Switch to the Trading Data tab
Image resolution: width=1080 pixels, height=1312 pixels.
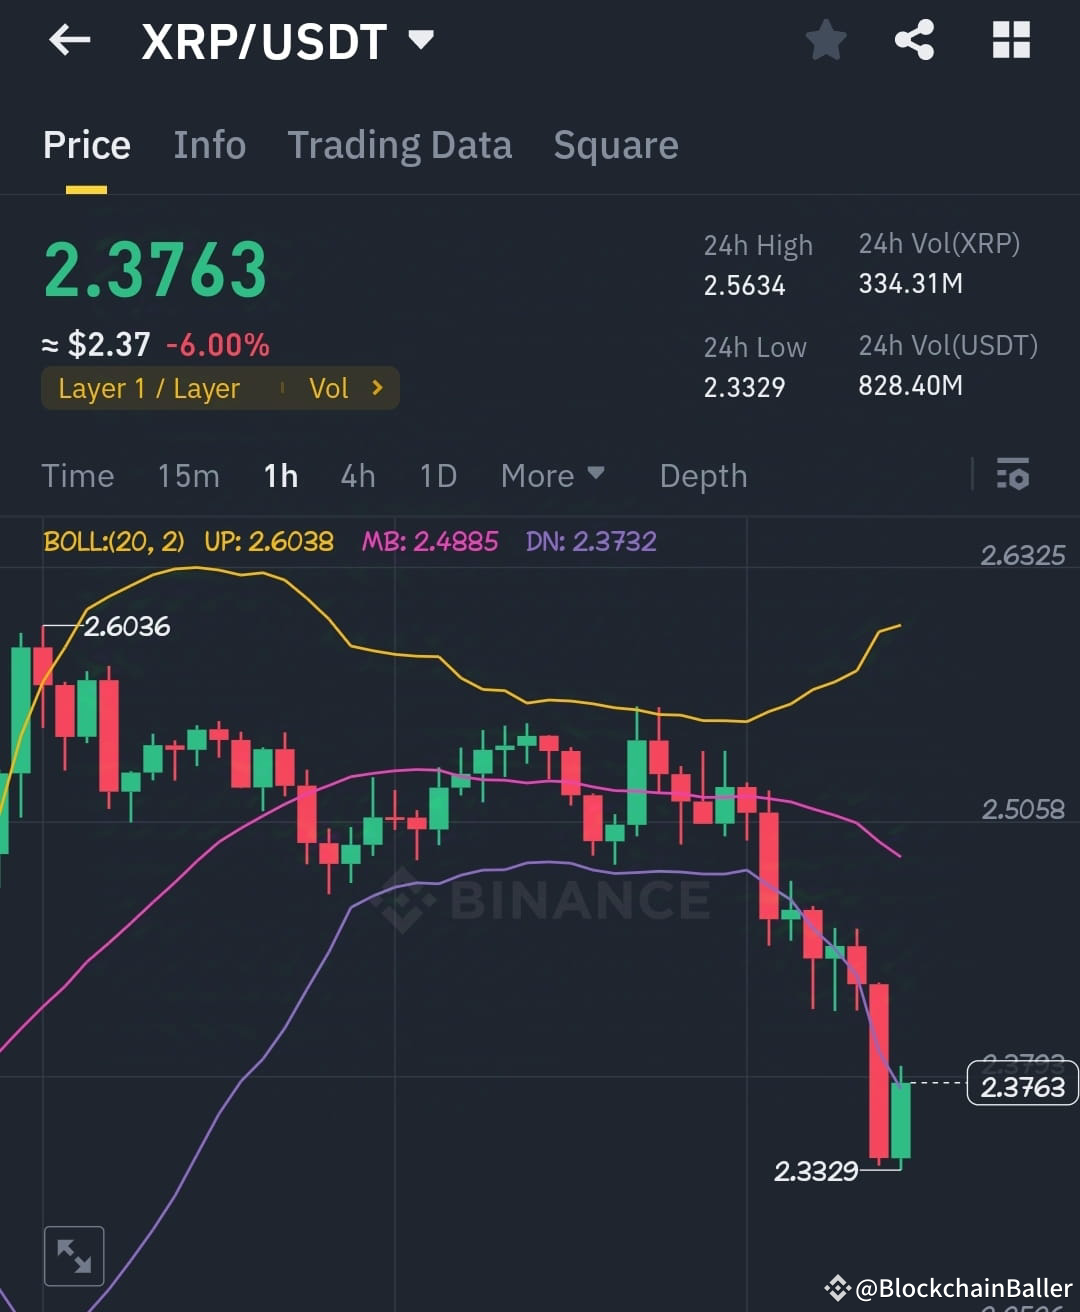[x=400, y=146]
